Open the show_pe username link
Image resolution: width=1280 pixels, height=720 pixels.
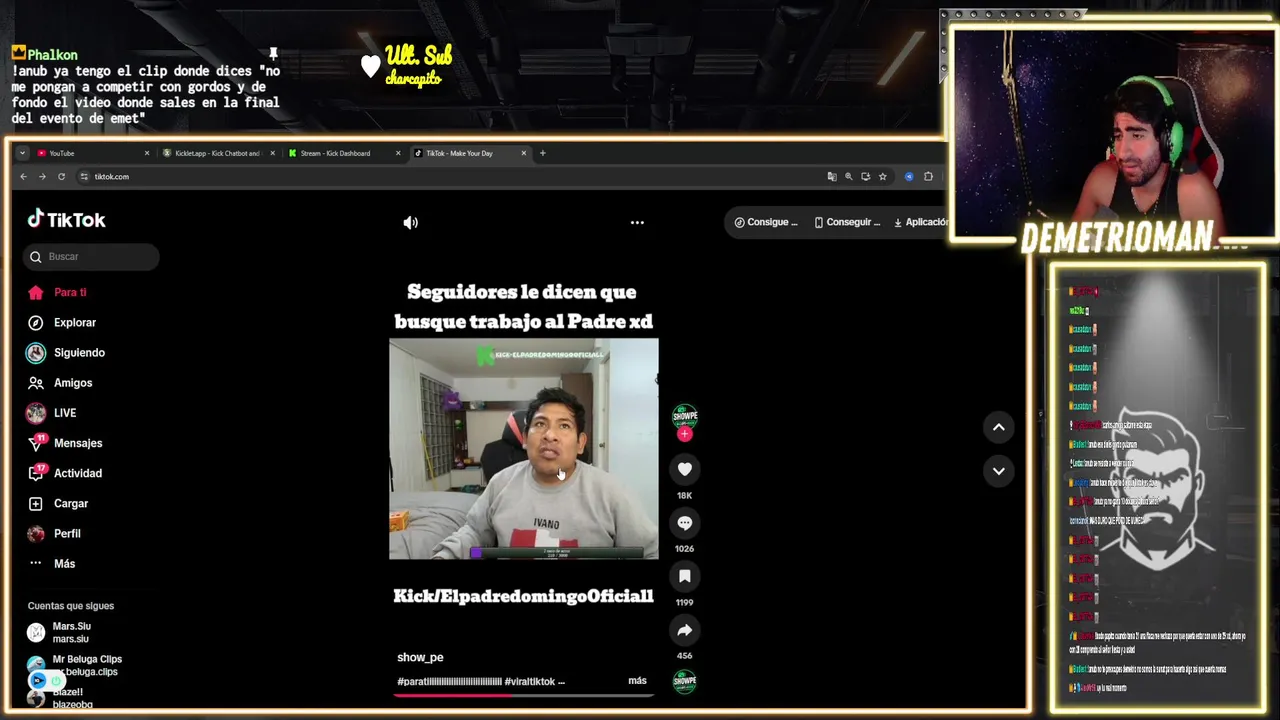[420, 657]
